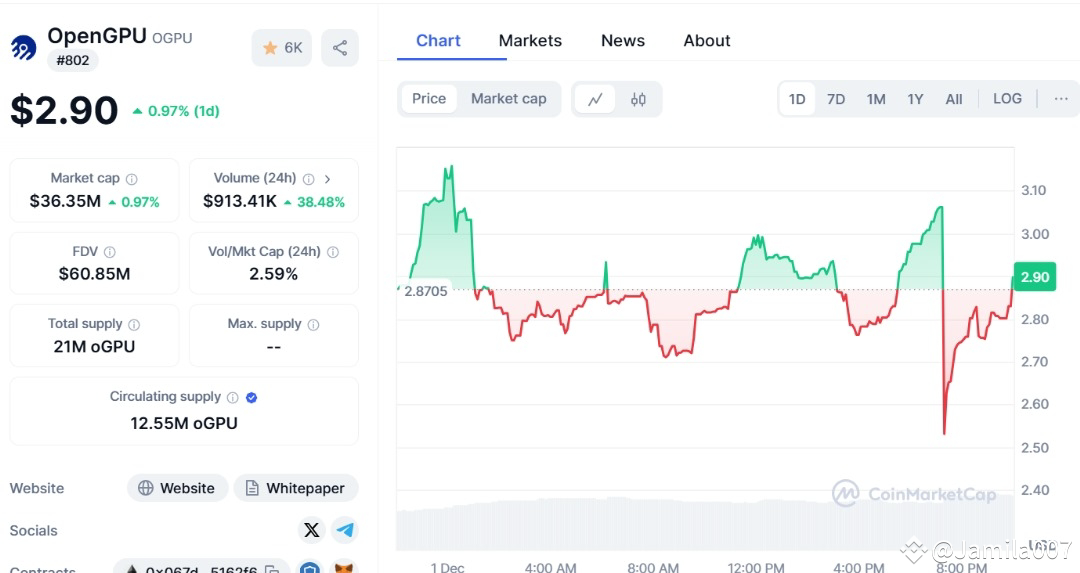Click the 2.50 price axis label
Screen dimensions: 1080x573
pos(1035,448)
